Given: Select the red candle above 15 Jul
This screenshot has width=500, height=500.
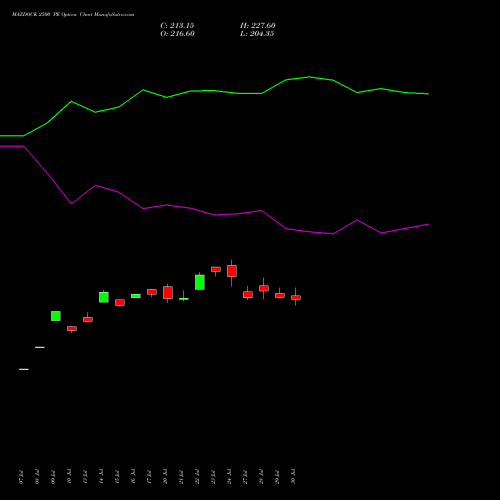Looking at the screenshot, I should pos(120,302).
